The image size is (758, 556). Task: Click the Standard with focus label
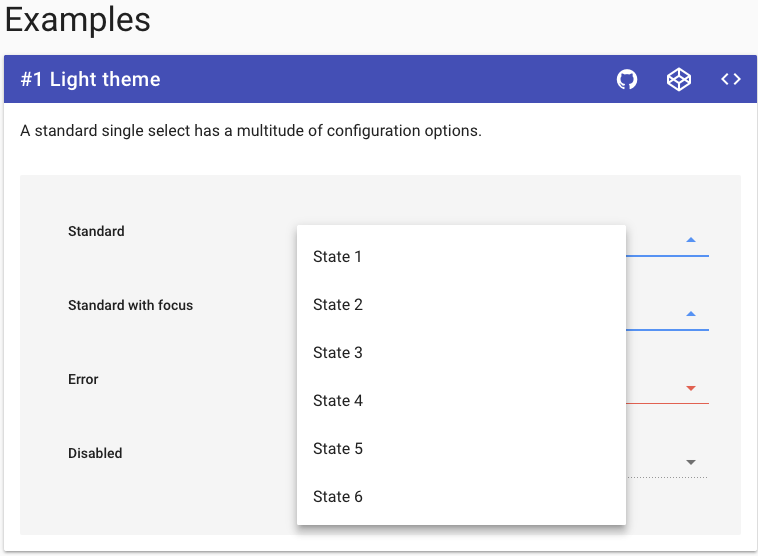point(130,305)
